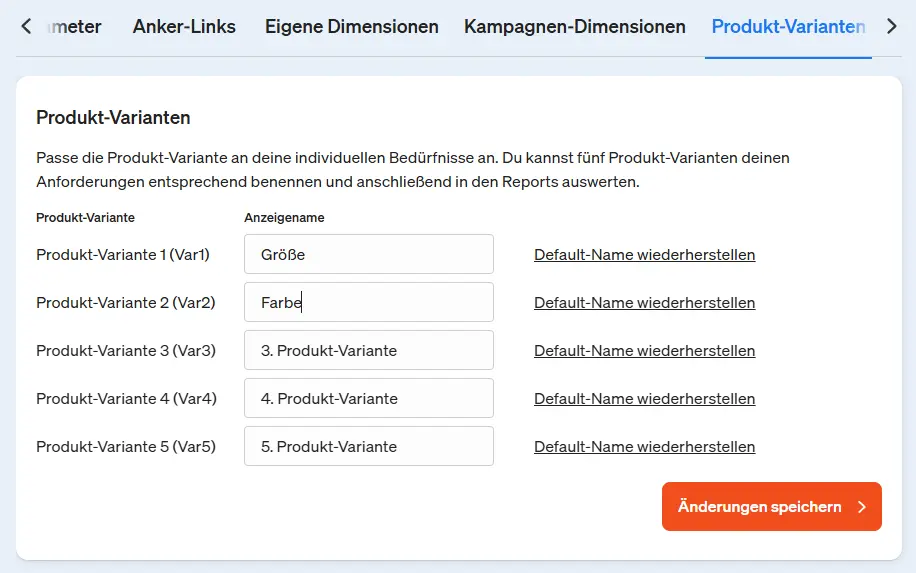
Task: Reset Var2 to its default name
Action: click(644, 303)
